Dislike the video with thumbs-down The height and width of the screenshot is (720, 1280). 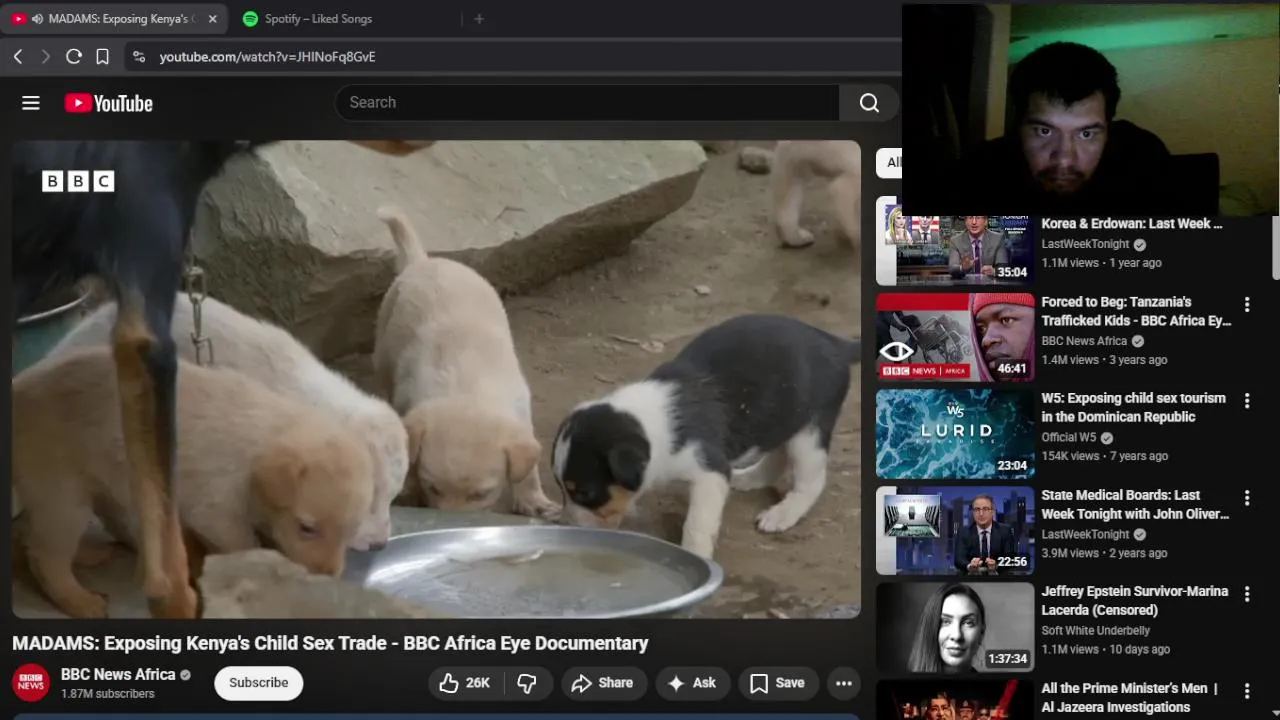click(x=527, y=683)
